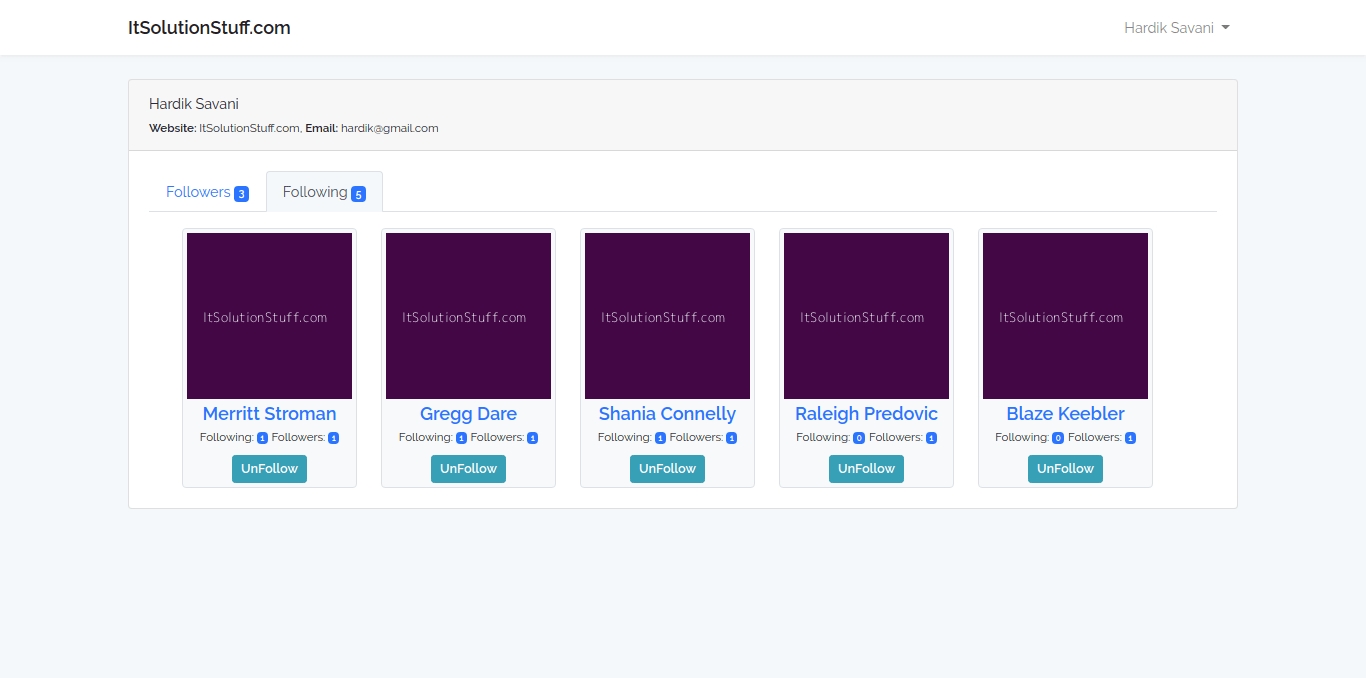Unfollow Blaze Keebler
The image size is (1366, 678).
(x=1065, y=468)
